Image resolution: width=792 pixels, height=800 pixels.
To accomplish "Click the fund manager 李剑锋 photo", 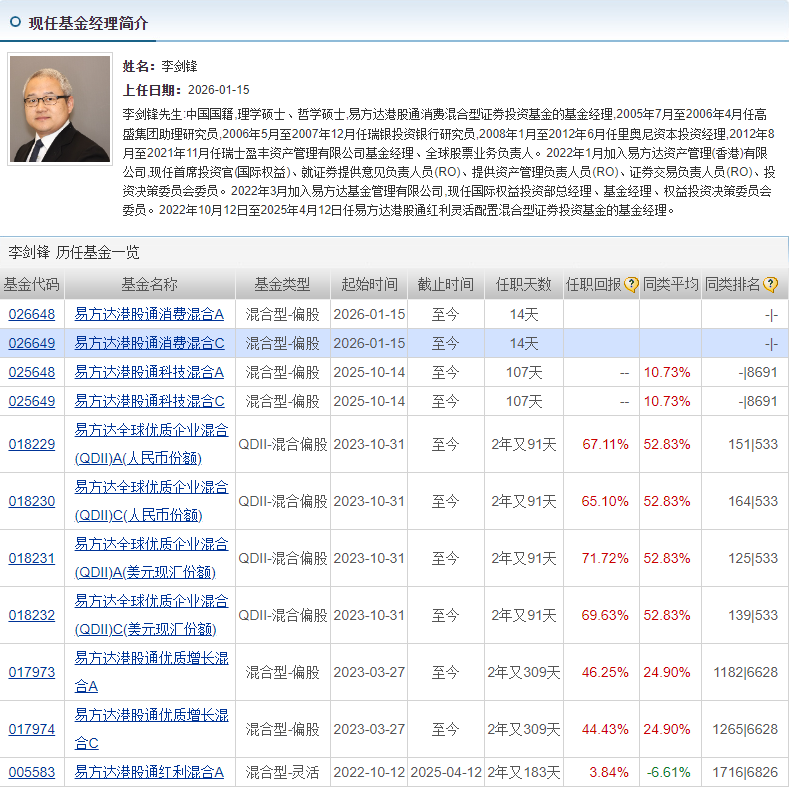I will [x=60, y=109].
